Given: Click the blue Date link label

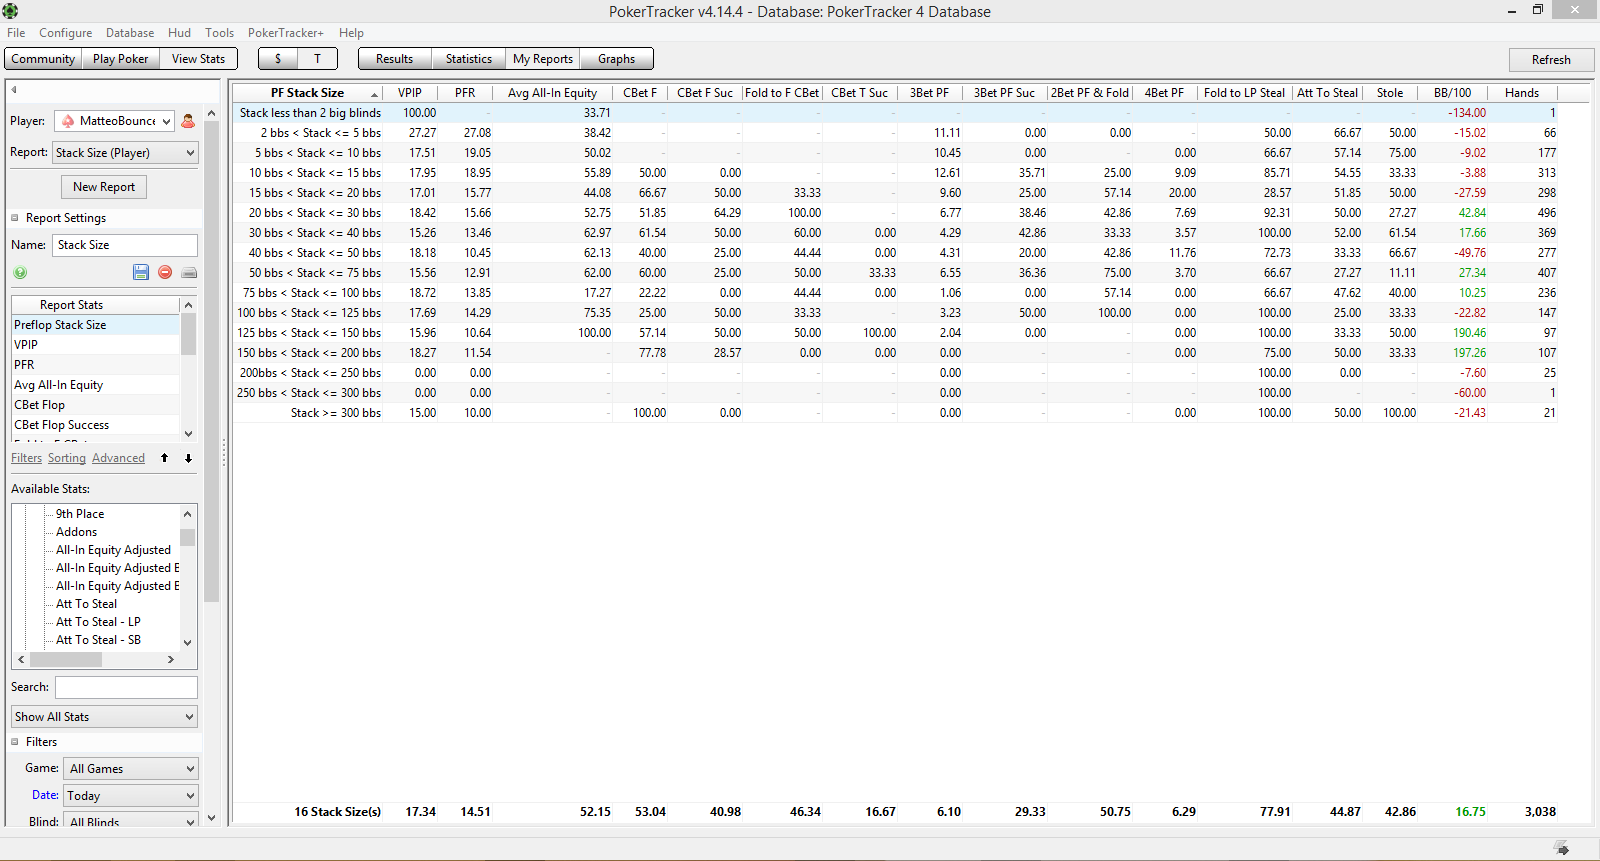Looking at the screenshot, I should (45, 795).
